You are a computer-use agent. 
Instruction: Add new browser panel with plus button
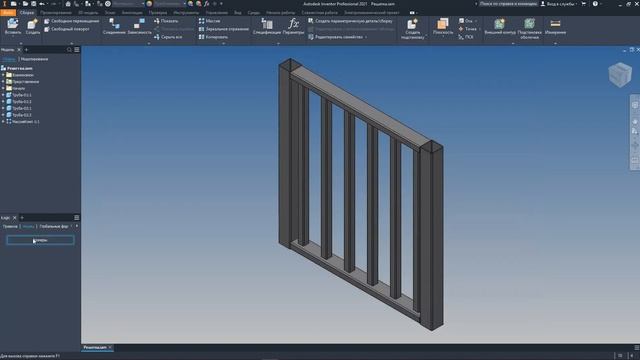click(x=26, y=50)
